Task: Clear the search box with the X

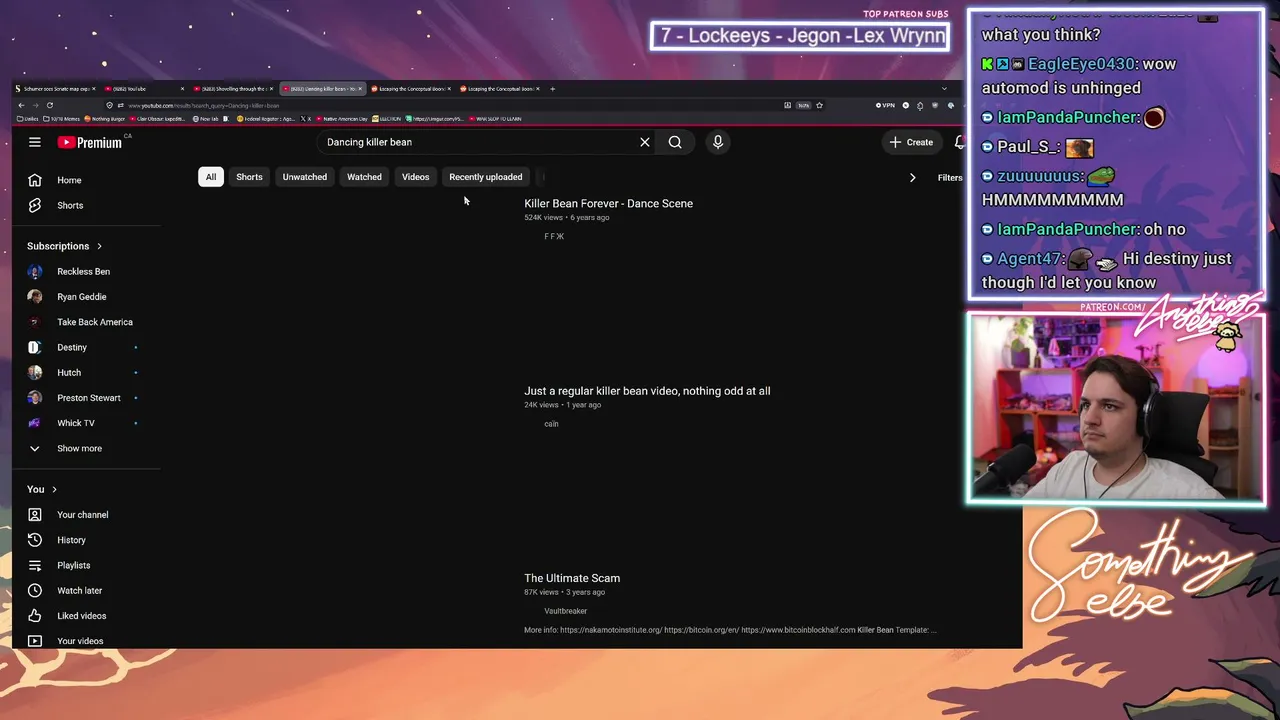Action: pyautogui.click(x=645, y=142)
